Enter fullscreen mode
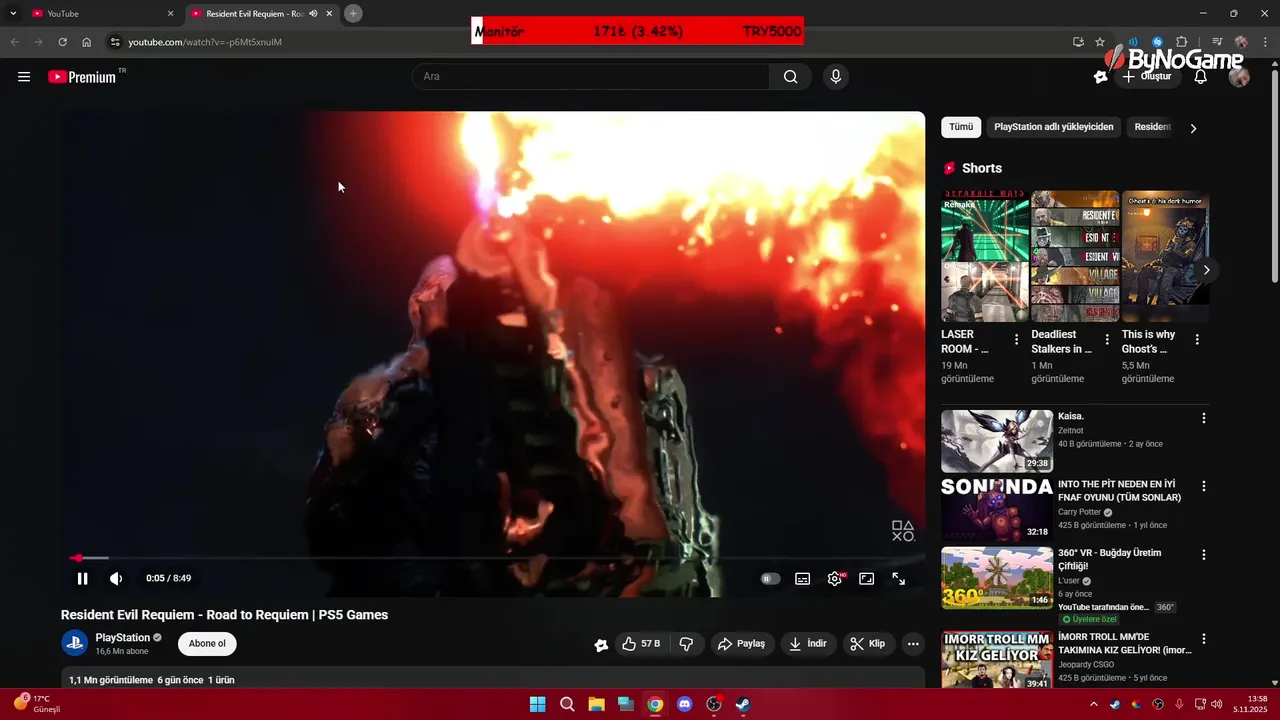The height and width of the screenshot is (720, 1280). click(x=899, y=578)
